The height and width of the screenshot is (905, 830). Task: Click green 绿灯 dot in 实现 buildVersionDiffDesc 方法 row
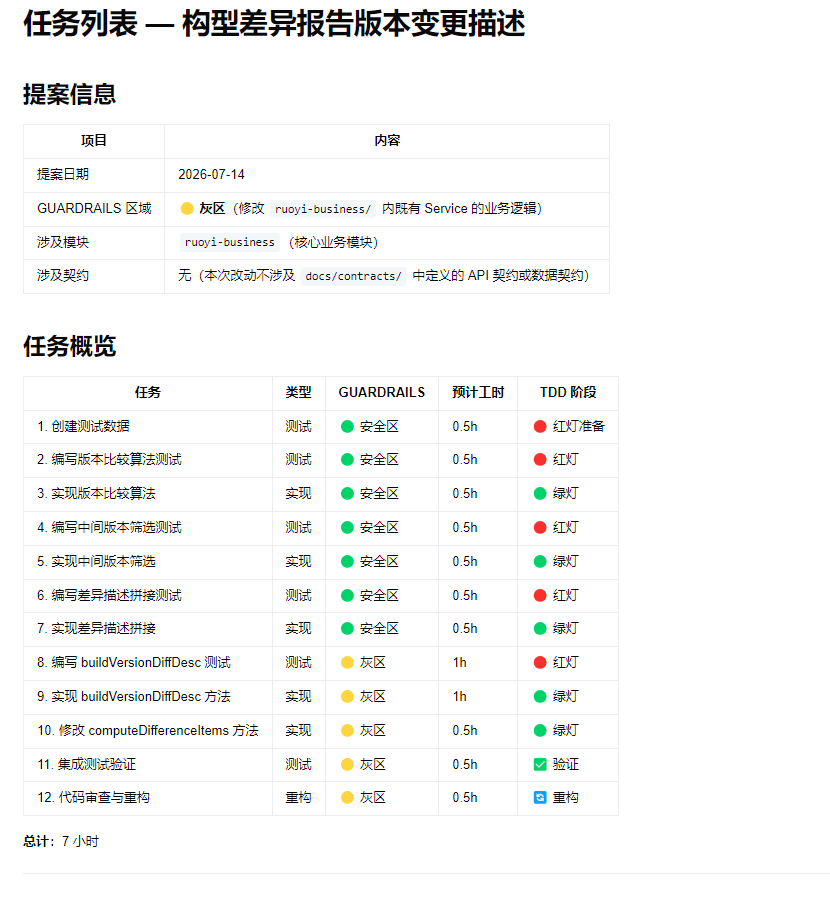[540, 697]
